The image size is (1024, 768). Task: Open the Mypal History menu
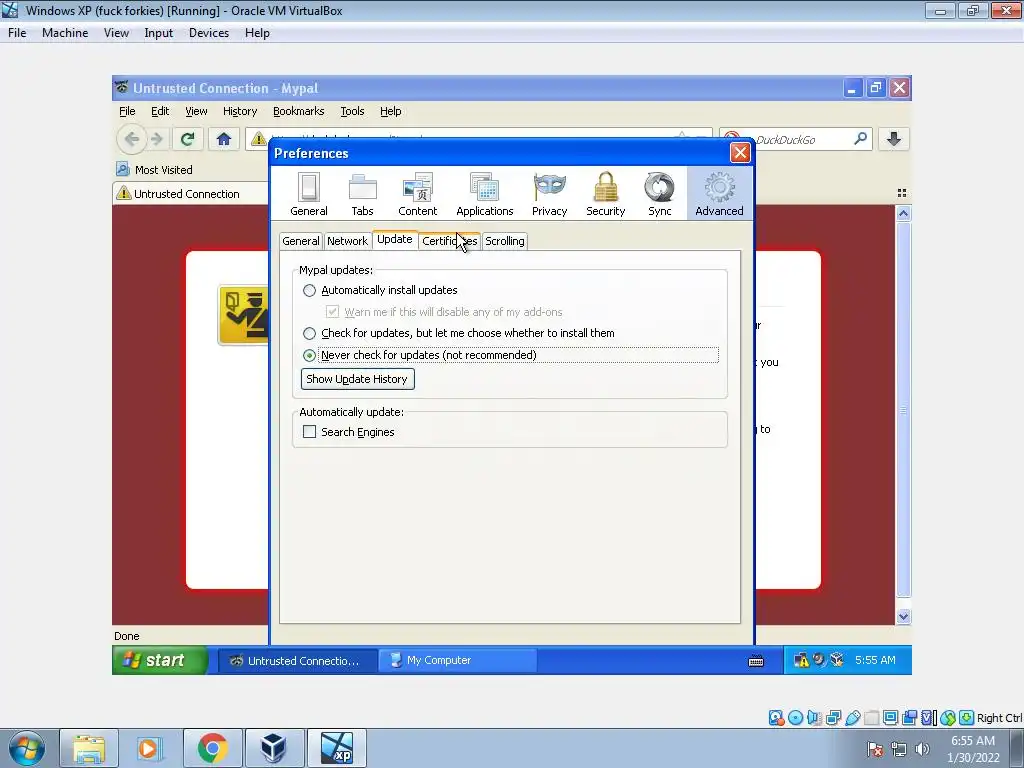click(x=240, y=111)
